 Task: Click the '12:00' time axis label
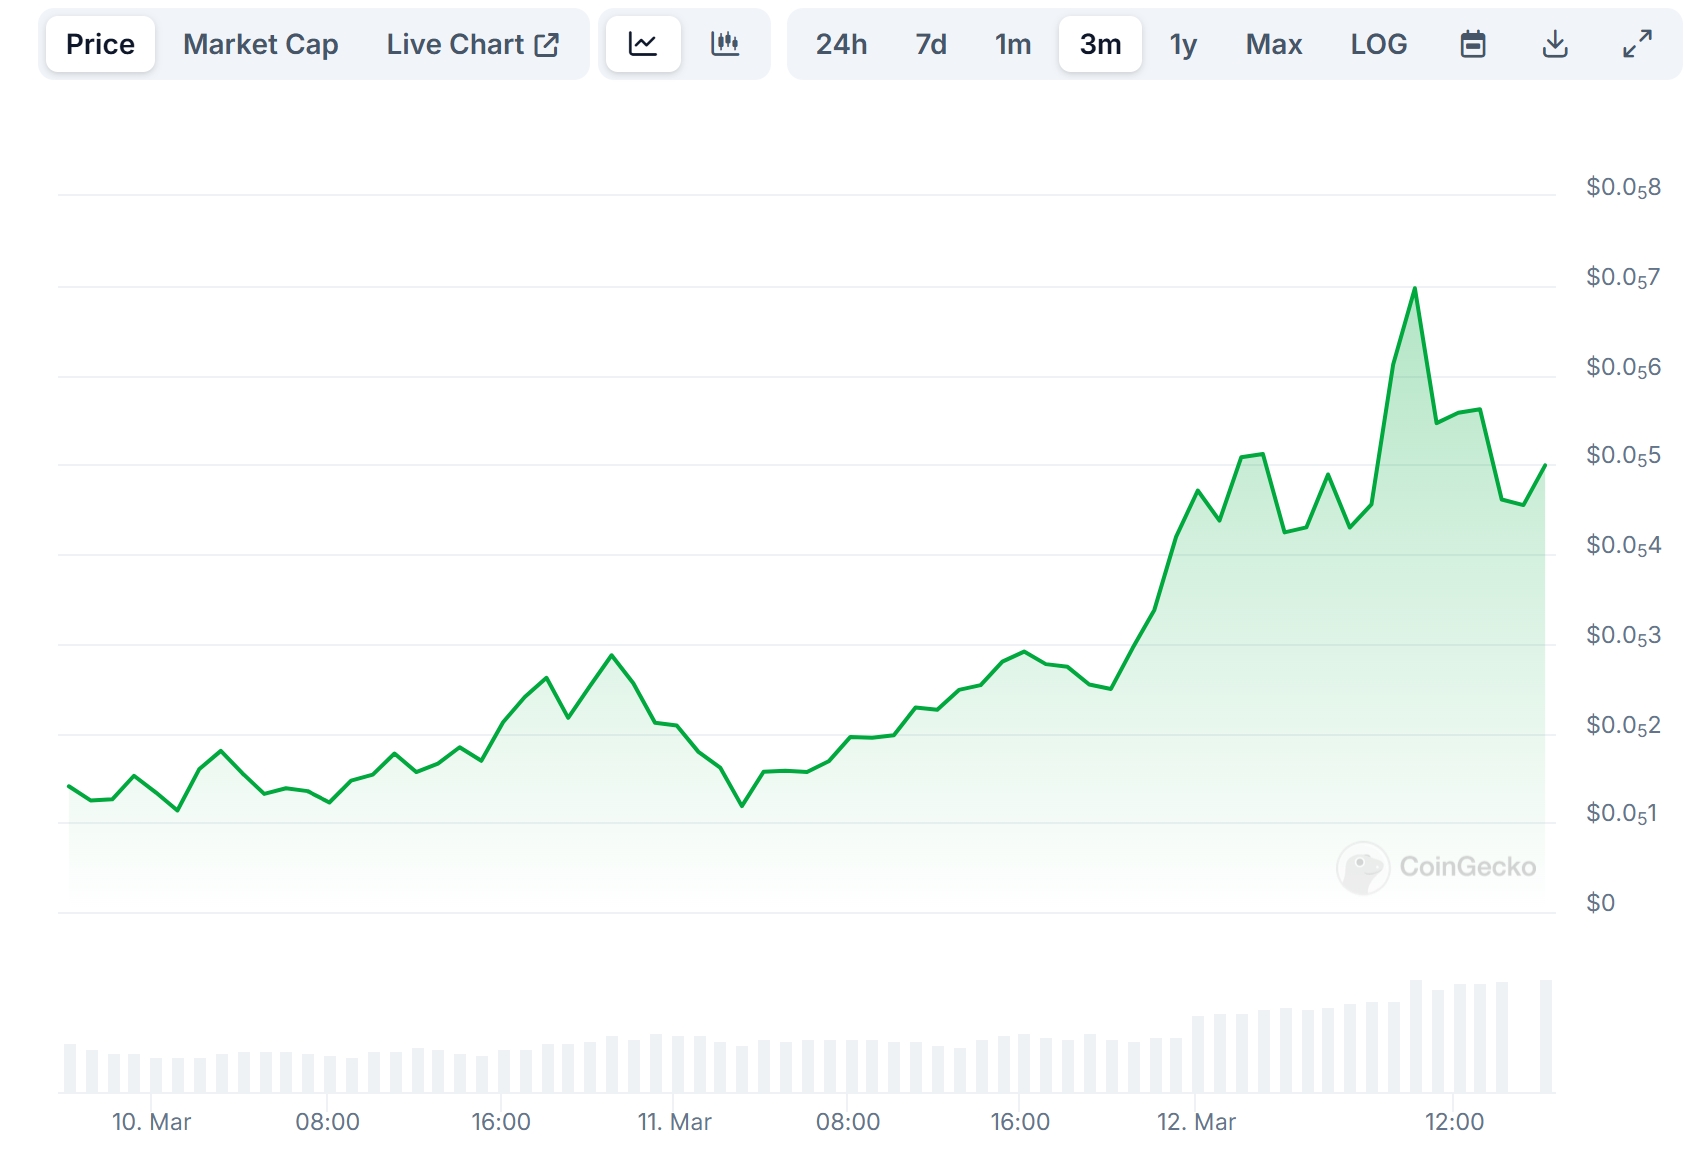(x=1454, y=1122)
